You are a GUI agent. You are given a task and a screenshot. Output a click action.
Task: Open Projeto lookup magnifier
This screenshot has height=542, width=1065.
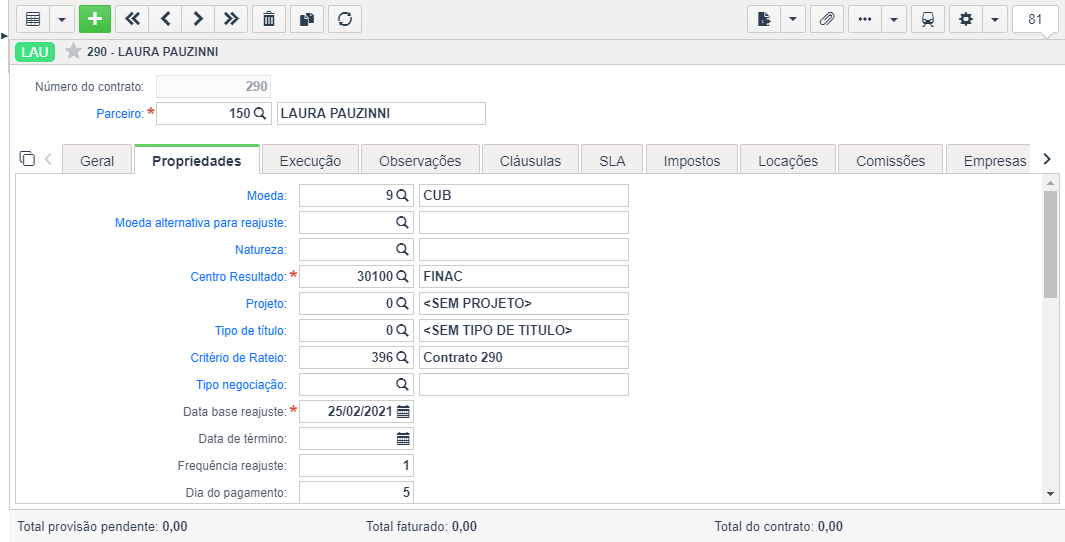[x=402, y=304]
